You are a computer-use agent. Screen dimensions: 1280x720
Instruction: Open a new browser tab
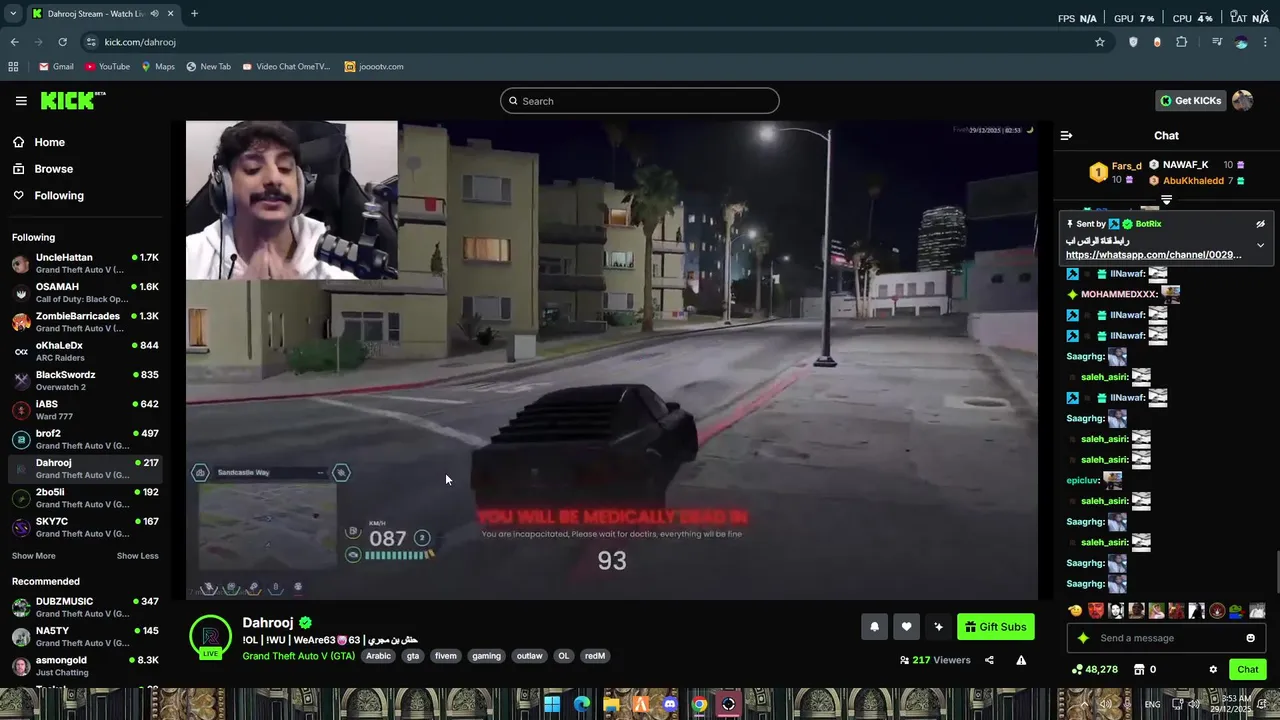click(x=194, y=14)
